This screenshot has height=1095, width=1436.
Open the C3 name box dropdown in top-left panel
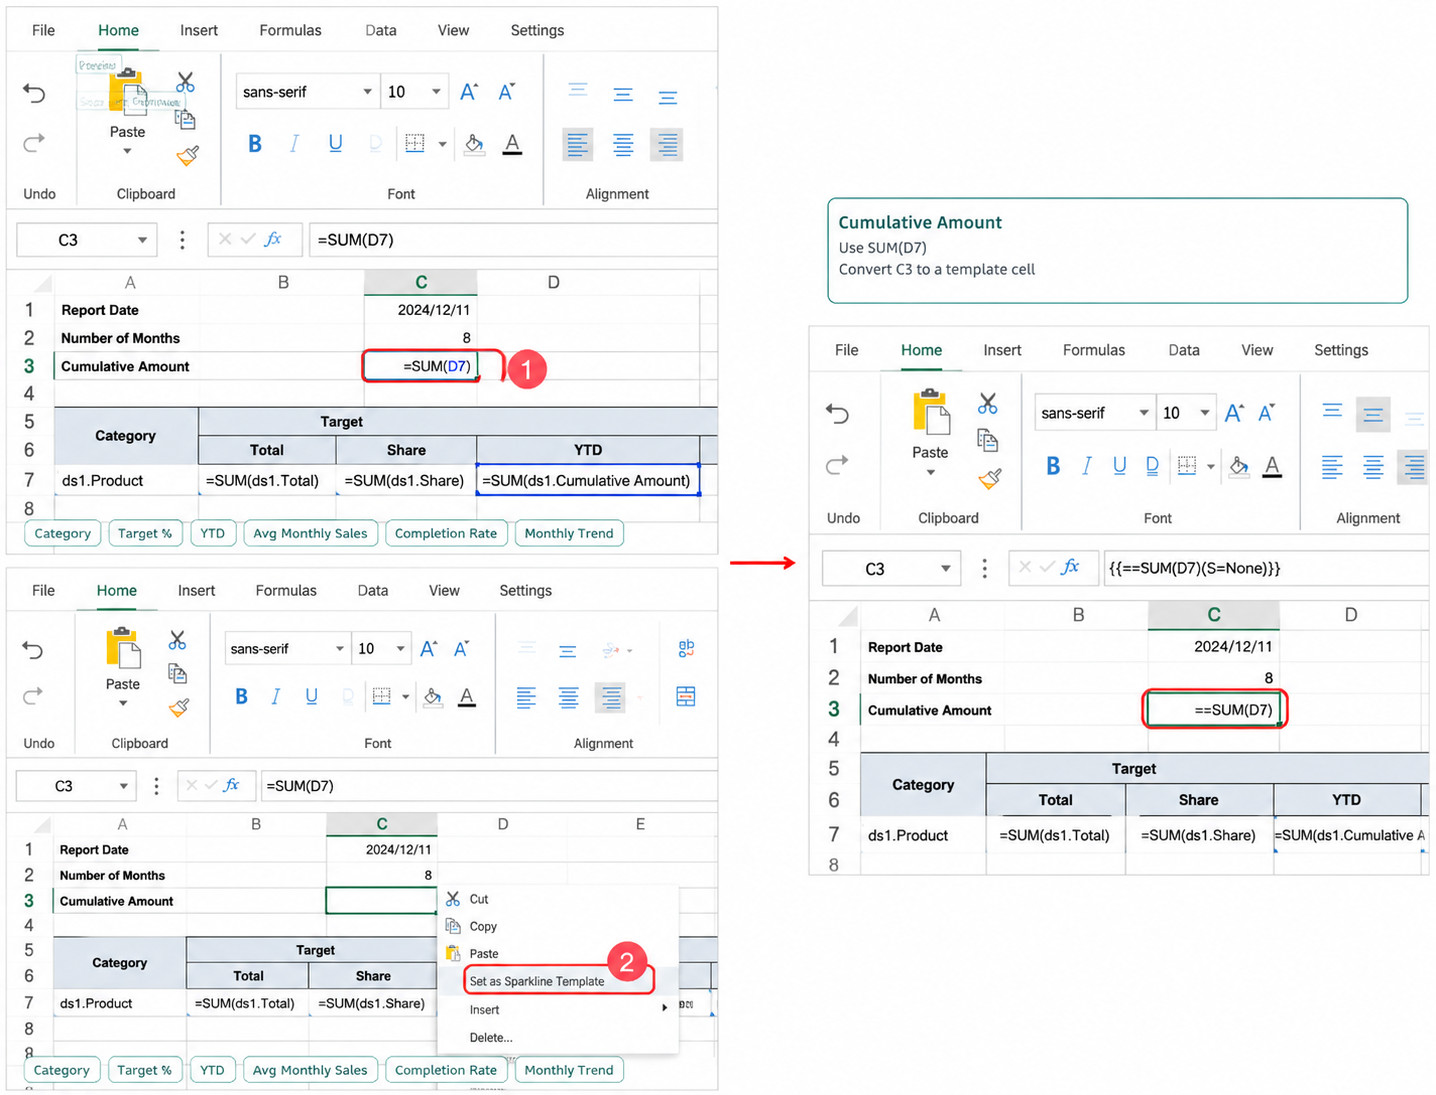(x=142, y=240)
